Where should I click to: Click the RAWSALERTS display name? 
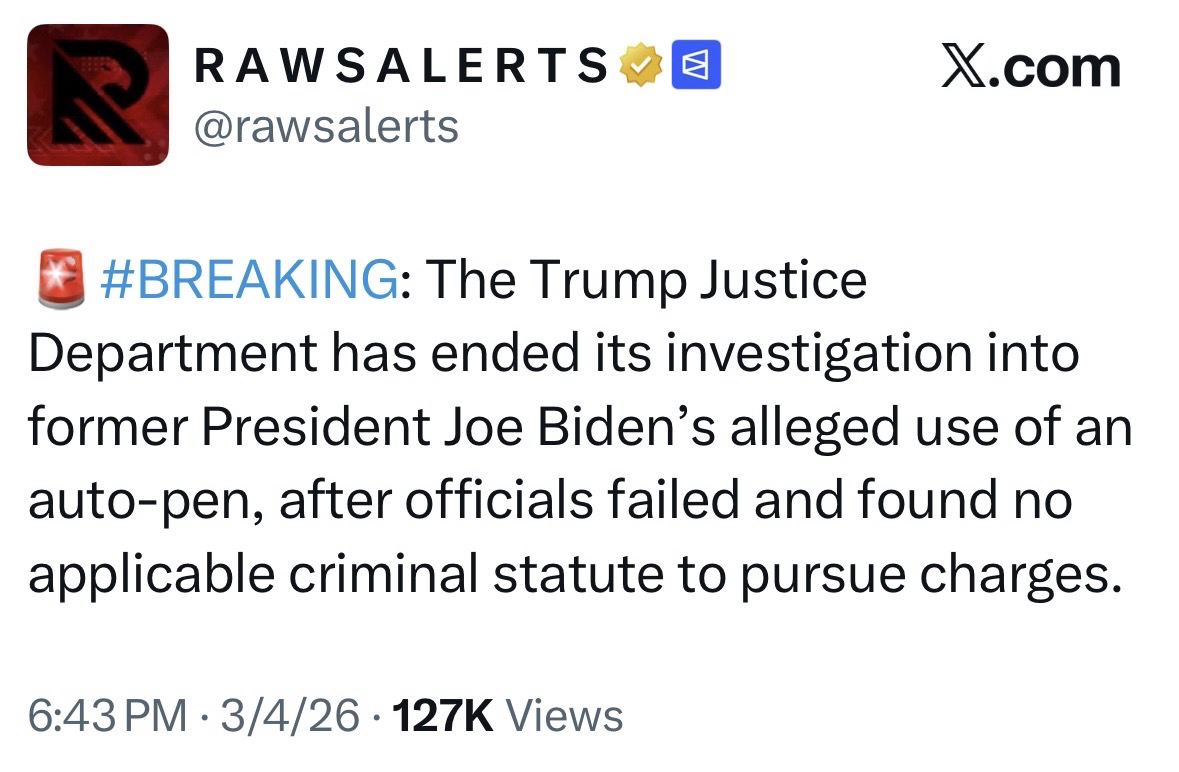(400, 68)
